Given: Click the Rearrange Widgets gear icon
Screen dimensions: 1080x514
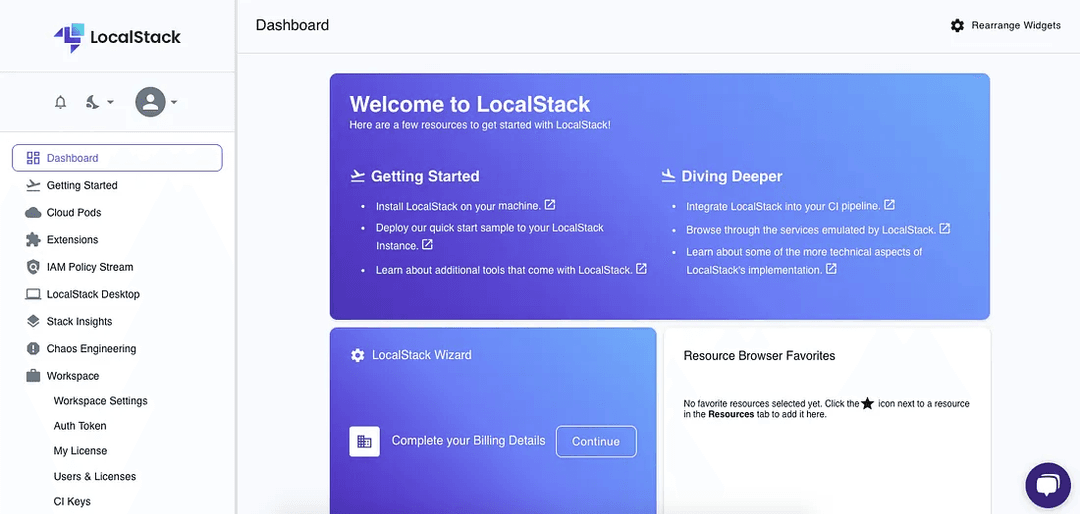Looking at the screenshot, I should 957,25.
